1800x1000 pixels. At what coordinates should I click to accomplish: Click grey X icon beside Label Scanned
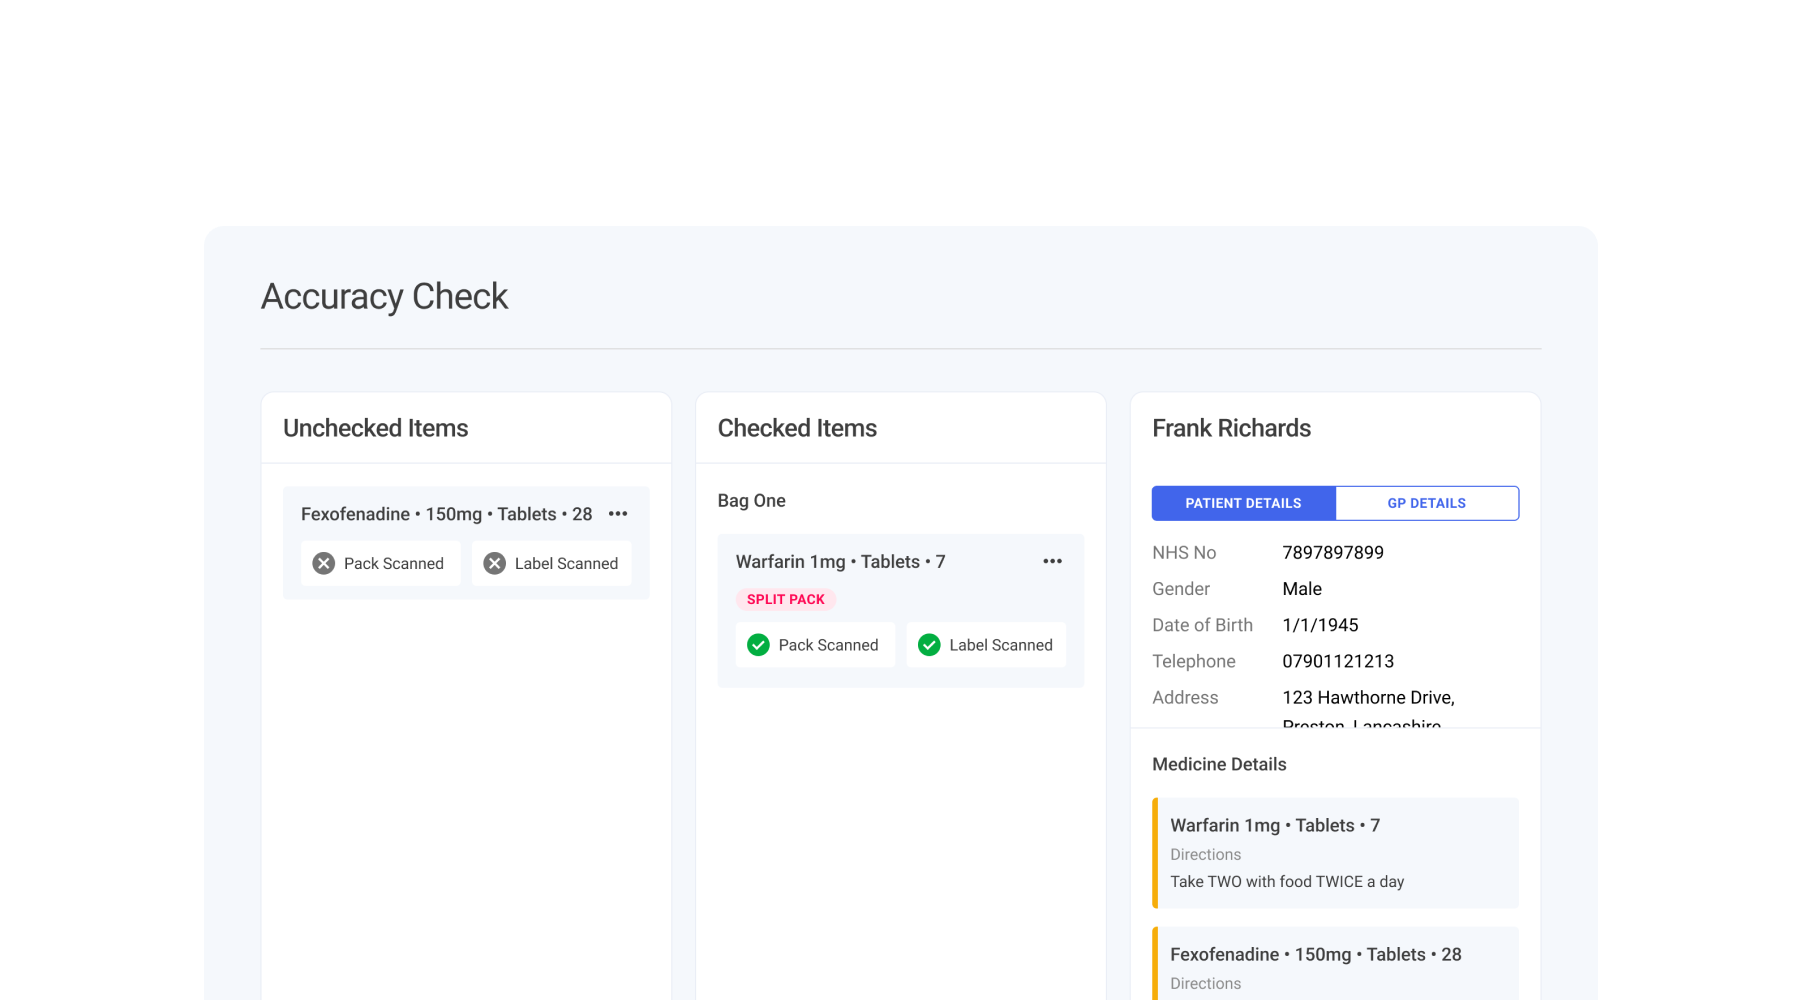pyautogui.click(x=494, y=563)
